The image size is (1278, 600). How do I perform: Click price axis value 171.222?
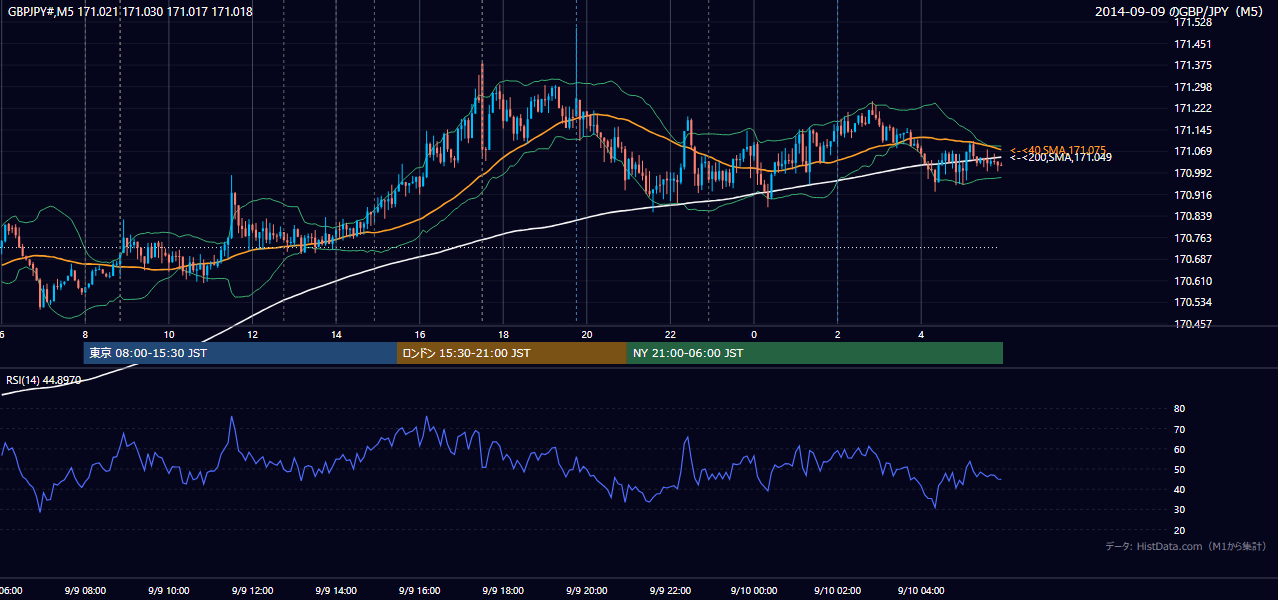click(1193, 108)
